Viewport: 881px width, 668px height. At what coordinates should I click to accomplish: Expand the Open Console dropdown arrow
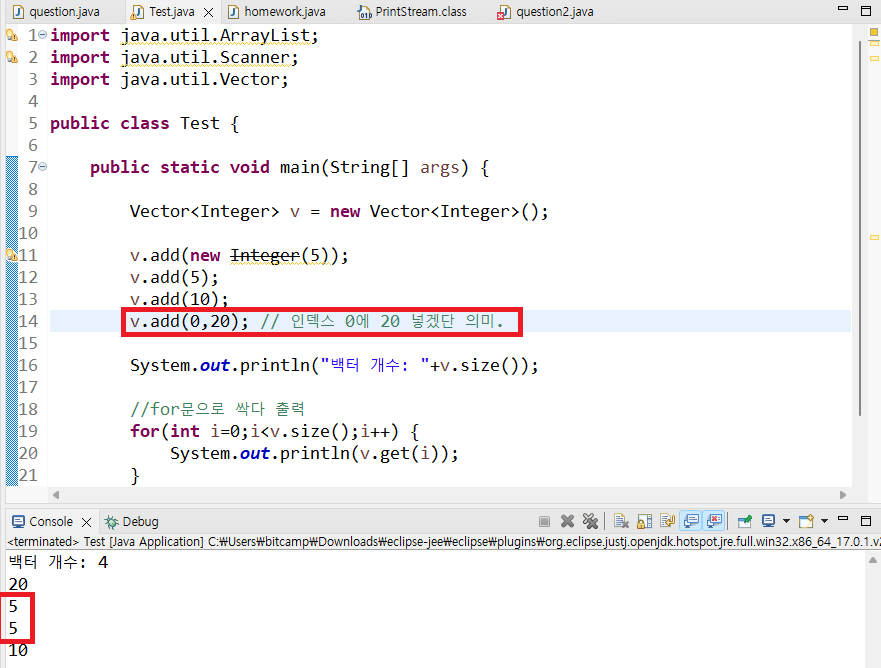(x=824, y=521)
